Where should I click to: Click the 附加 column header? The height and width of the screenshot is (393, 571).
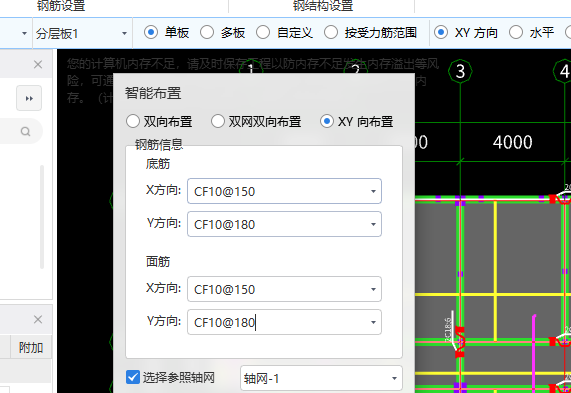31,348
